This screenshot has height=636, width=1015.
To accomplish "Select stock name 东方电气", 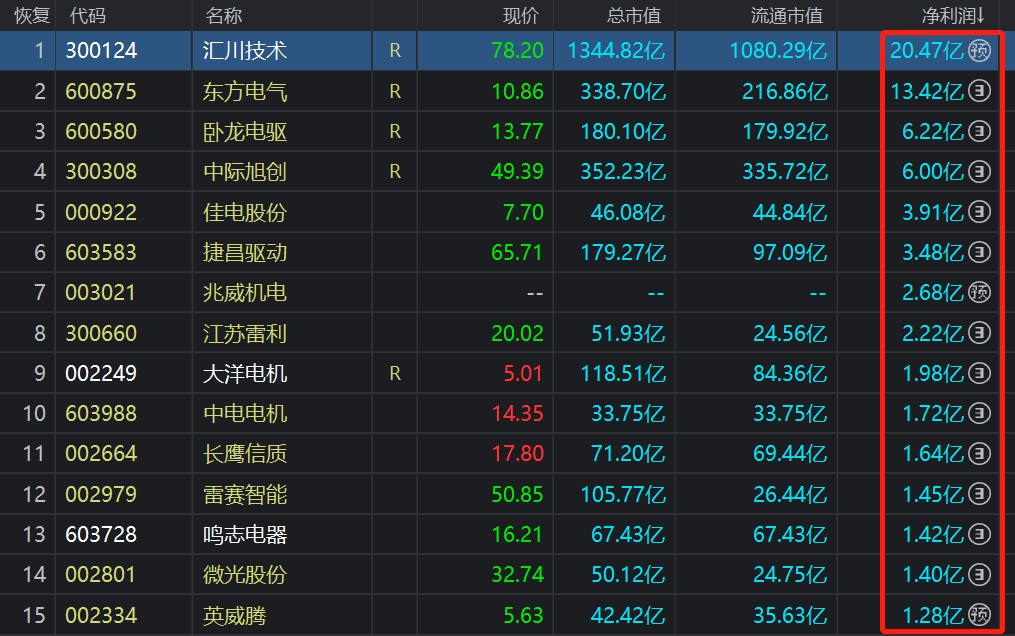I will [x=245, y=91].
